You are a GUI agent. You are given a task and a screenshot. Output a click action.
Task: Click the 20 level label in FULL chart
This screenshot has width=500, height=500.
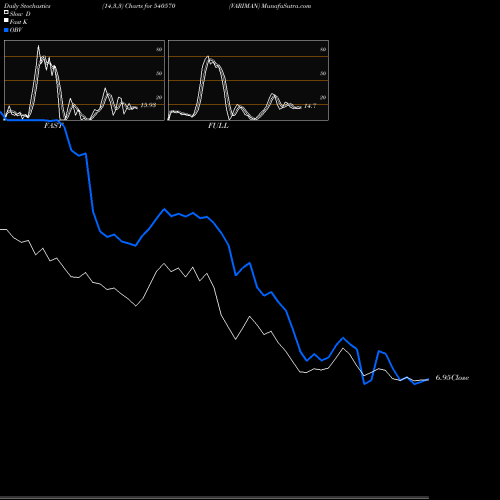(x=323, y=97)
